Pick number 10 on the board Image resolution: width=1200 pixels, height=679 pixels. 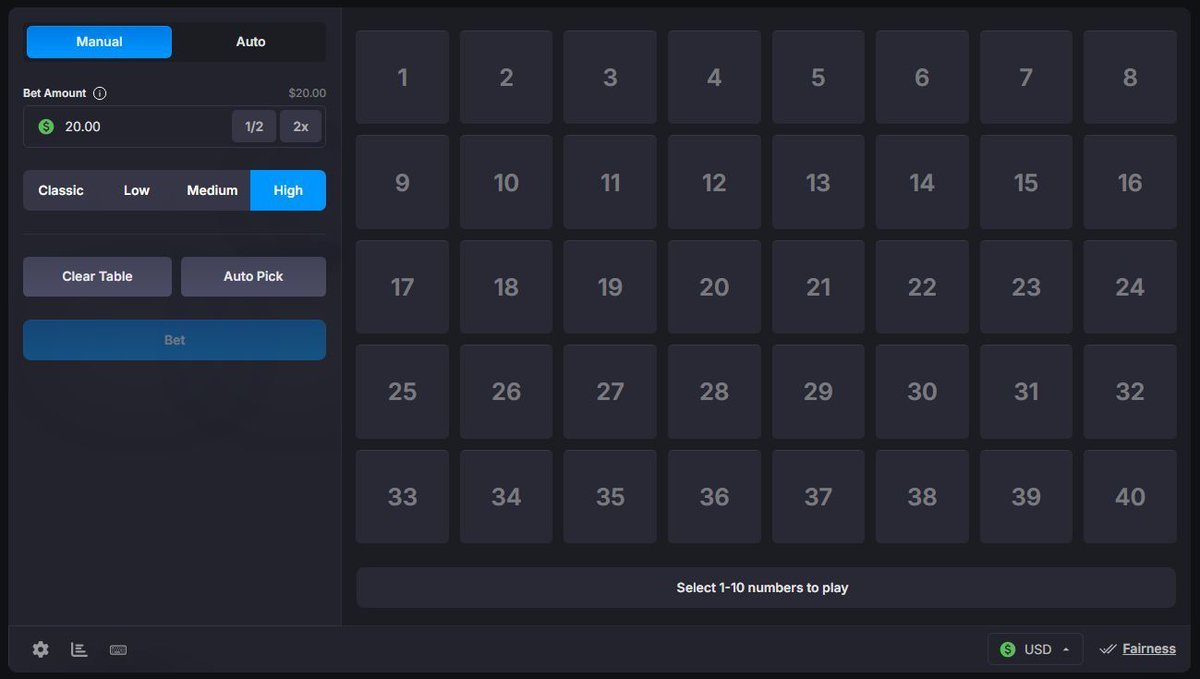[x=506, y=182]
